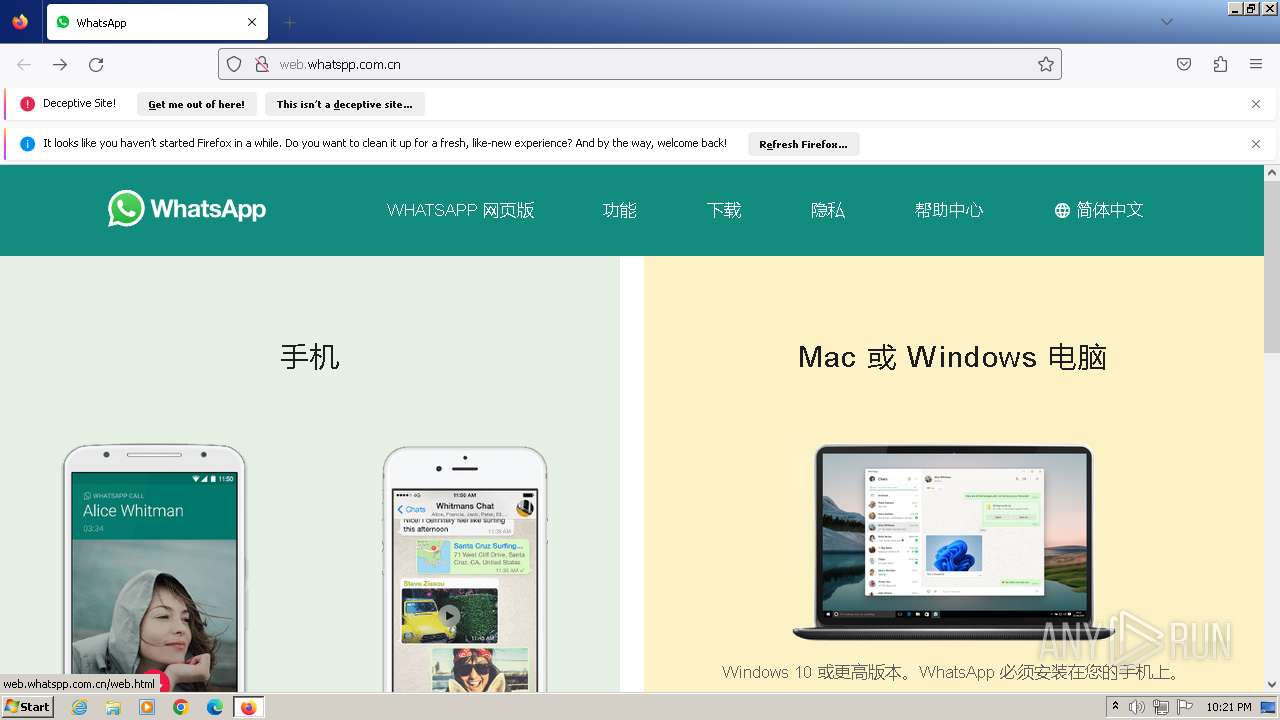Click the insecure connection padlock icon
1280x720 pixels.
click(262, 64)
